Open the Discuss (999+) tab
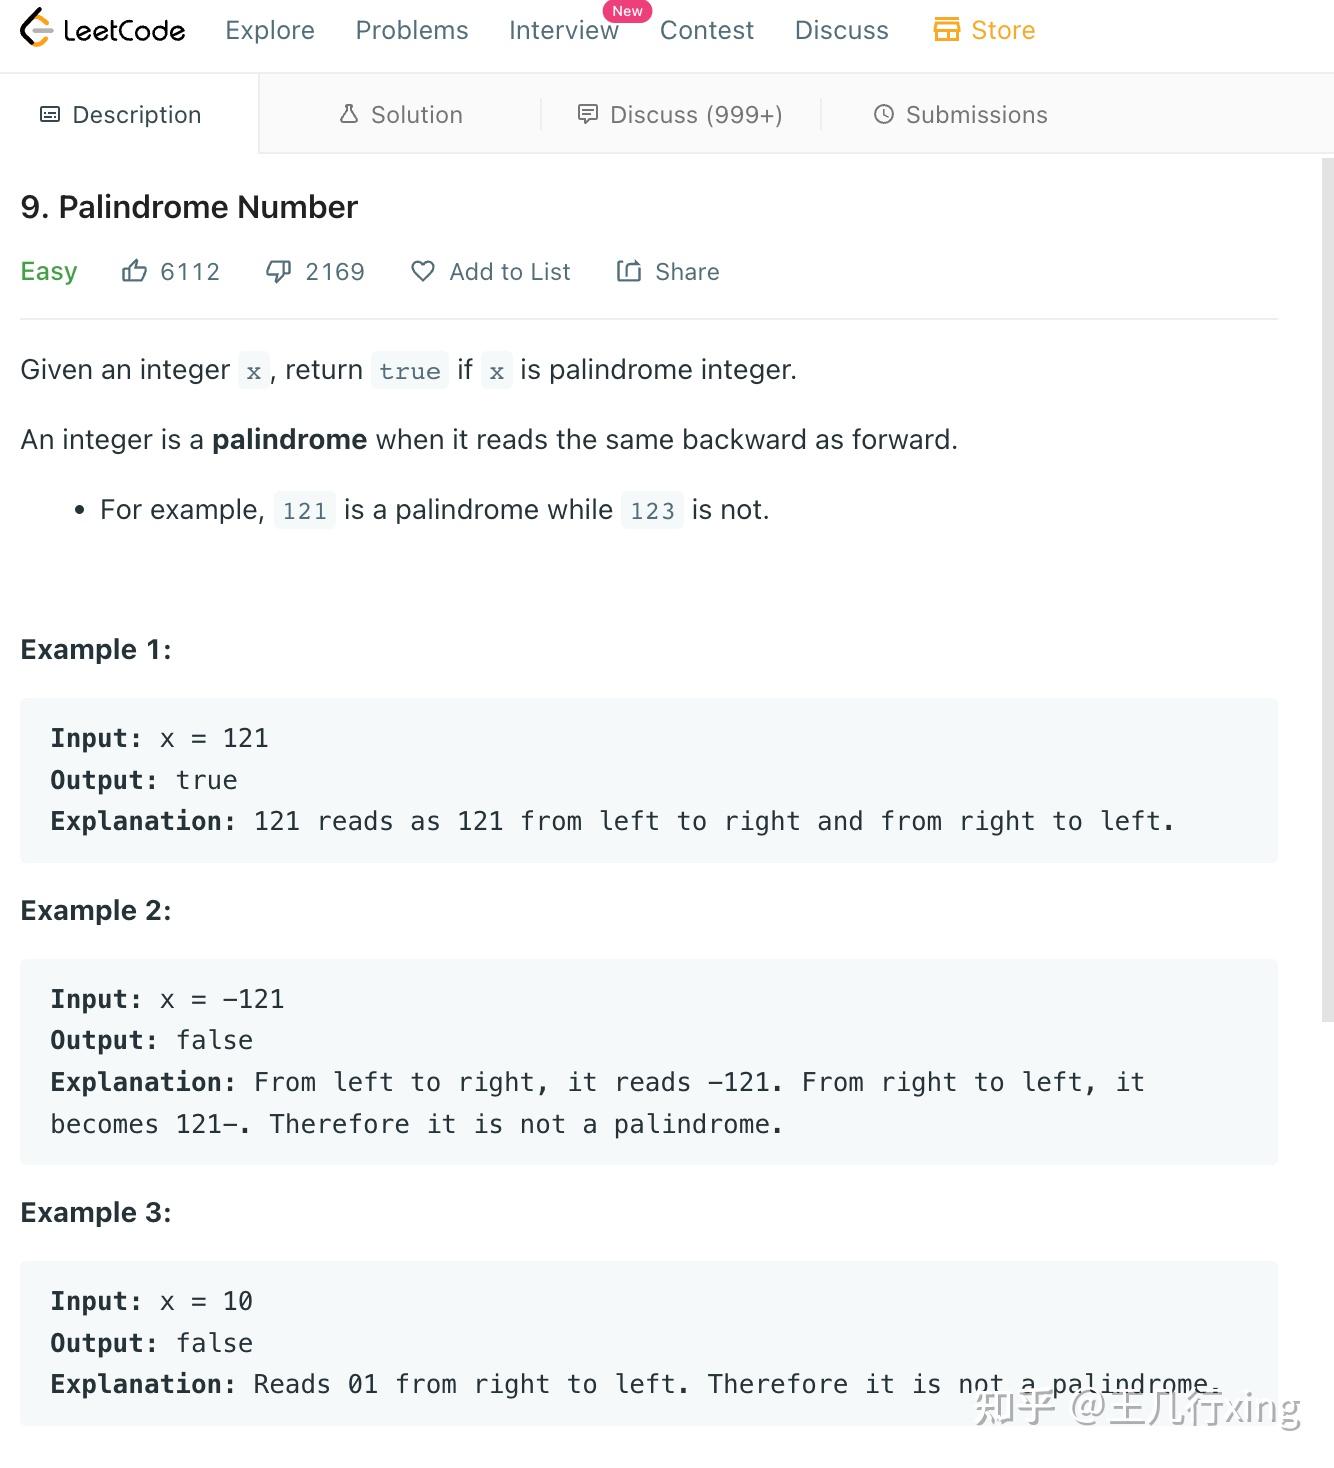The width and height of the screenshot is (1334, 1468). 680,114
